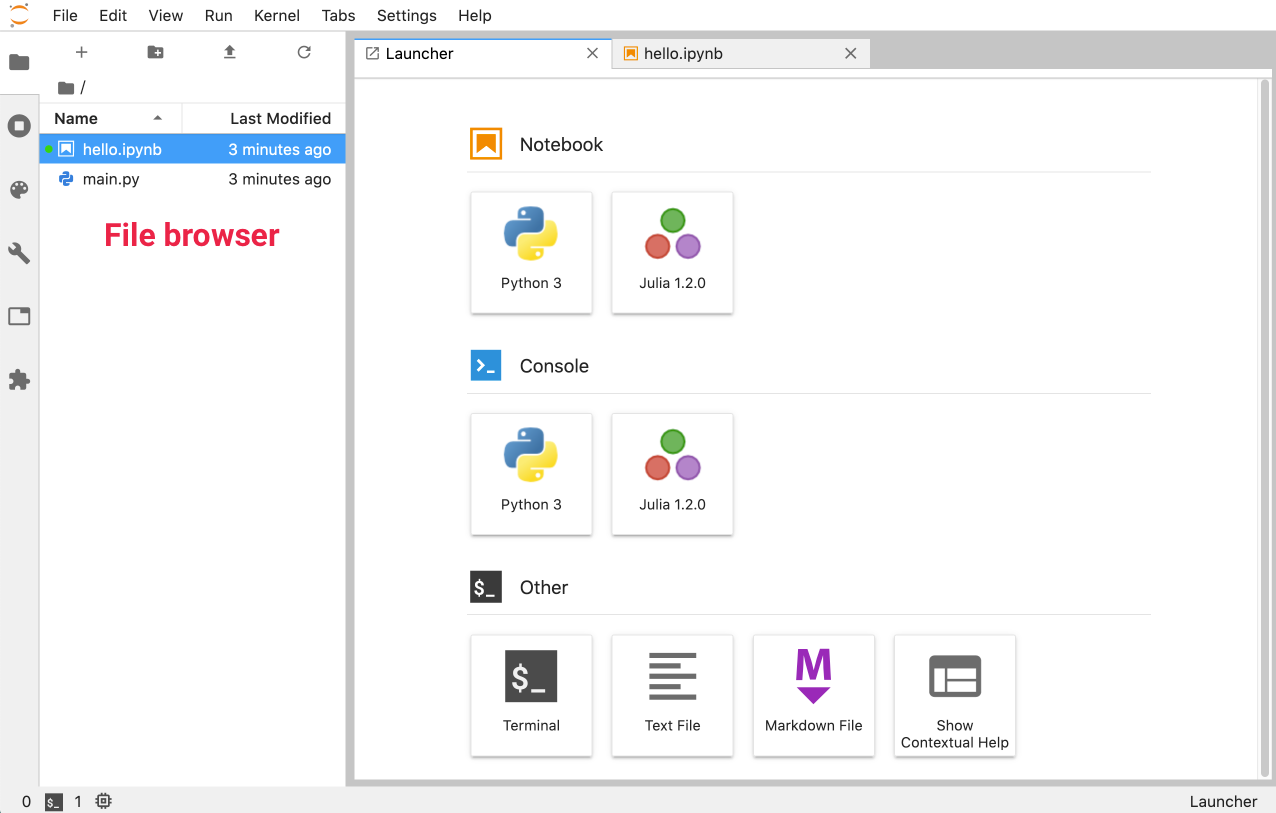Open the Kernel menu

pos(277,15)
